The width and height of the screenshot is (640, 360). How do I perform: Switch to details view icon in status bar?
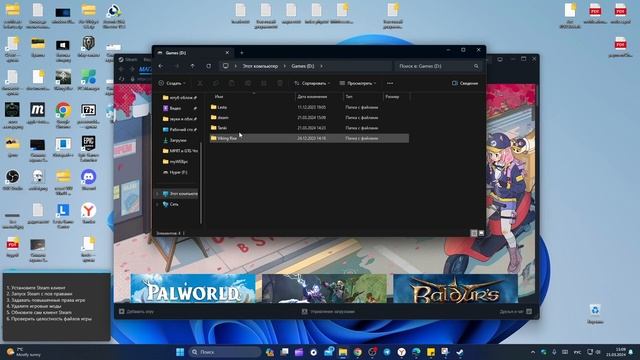473,233
